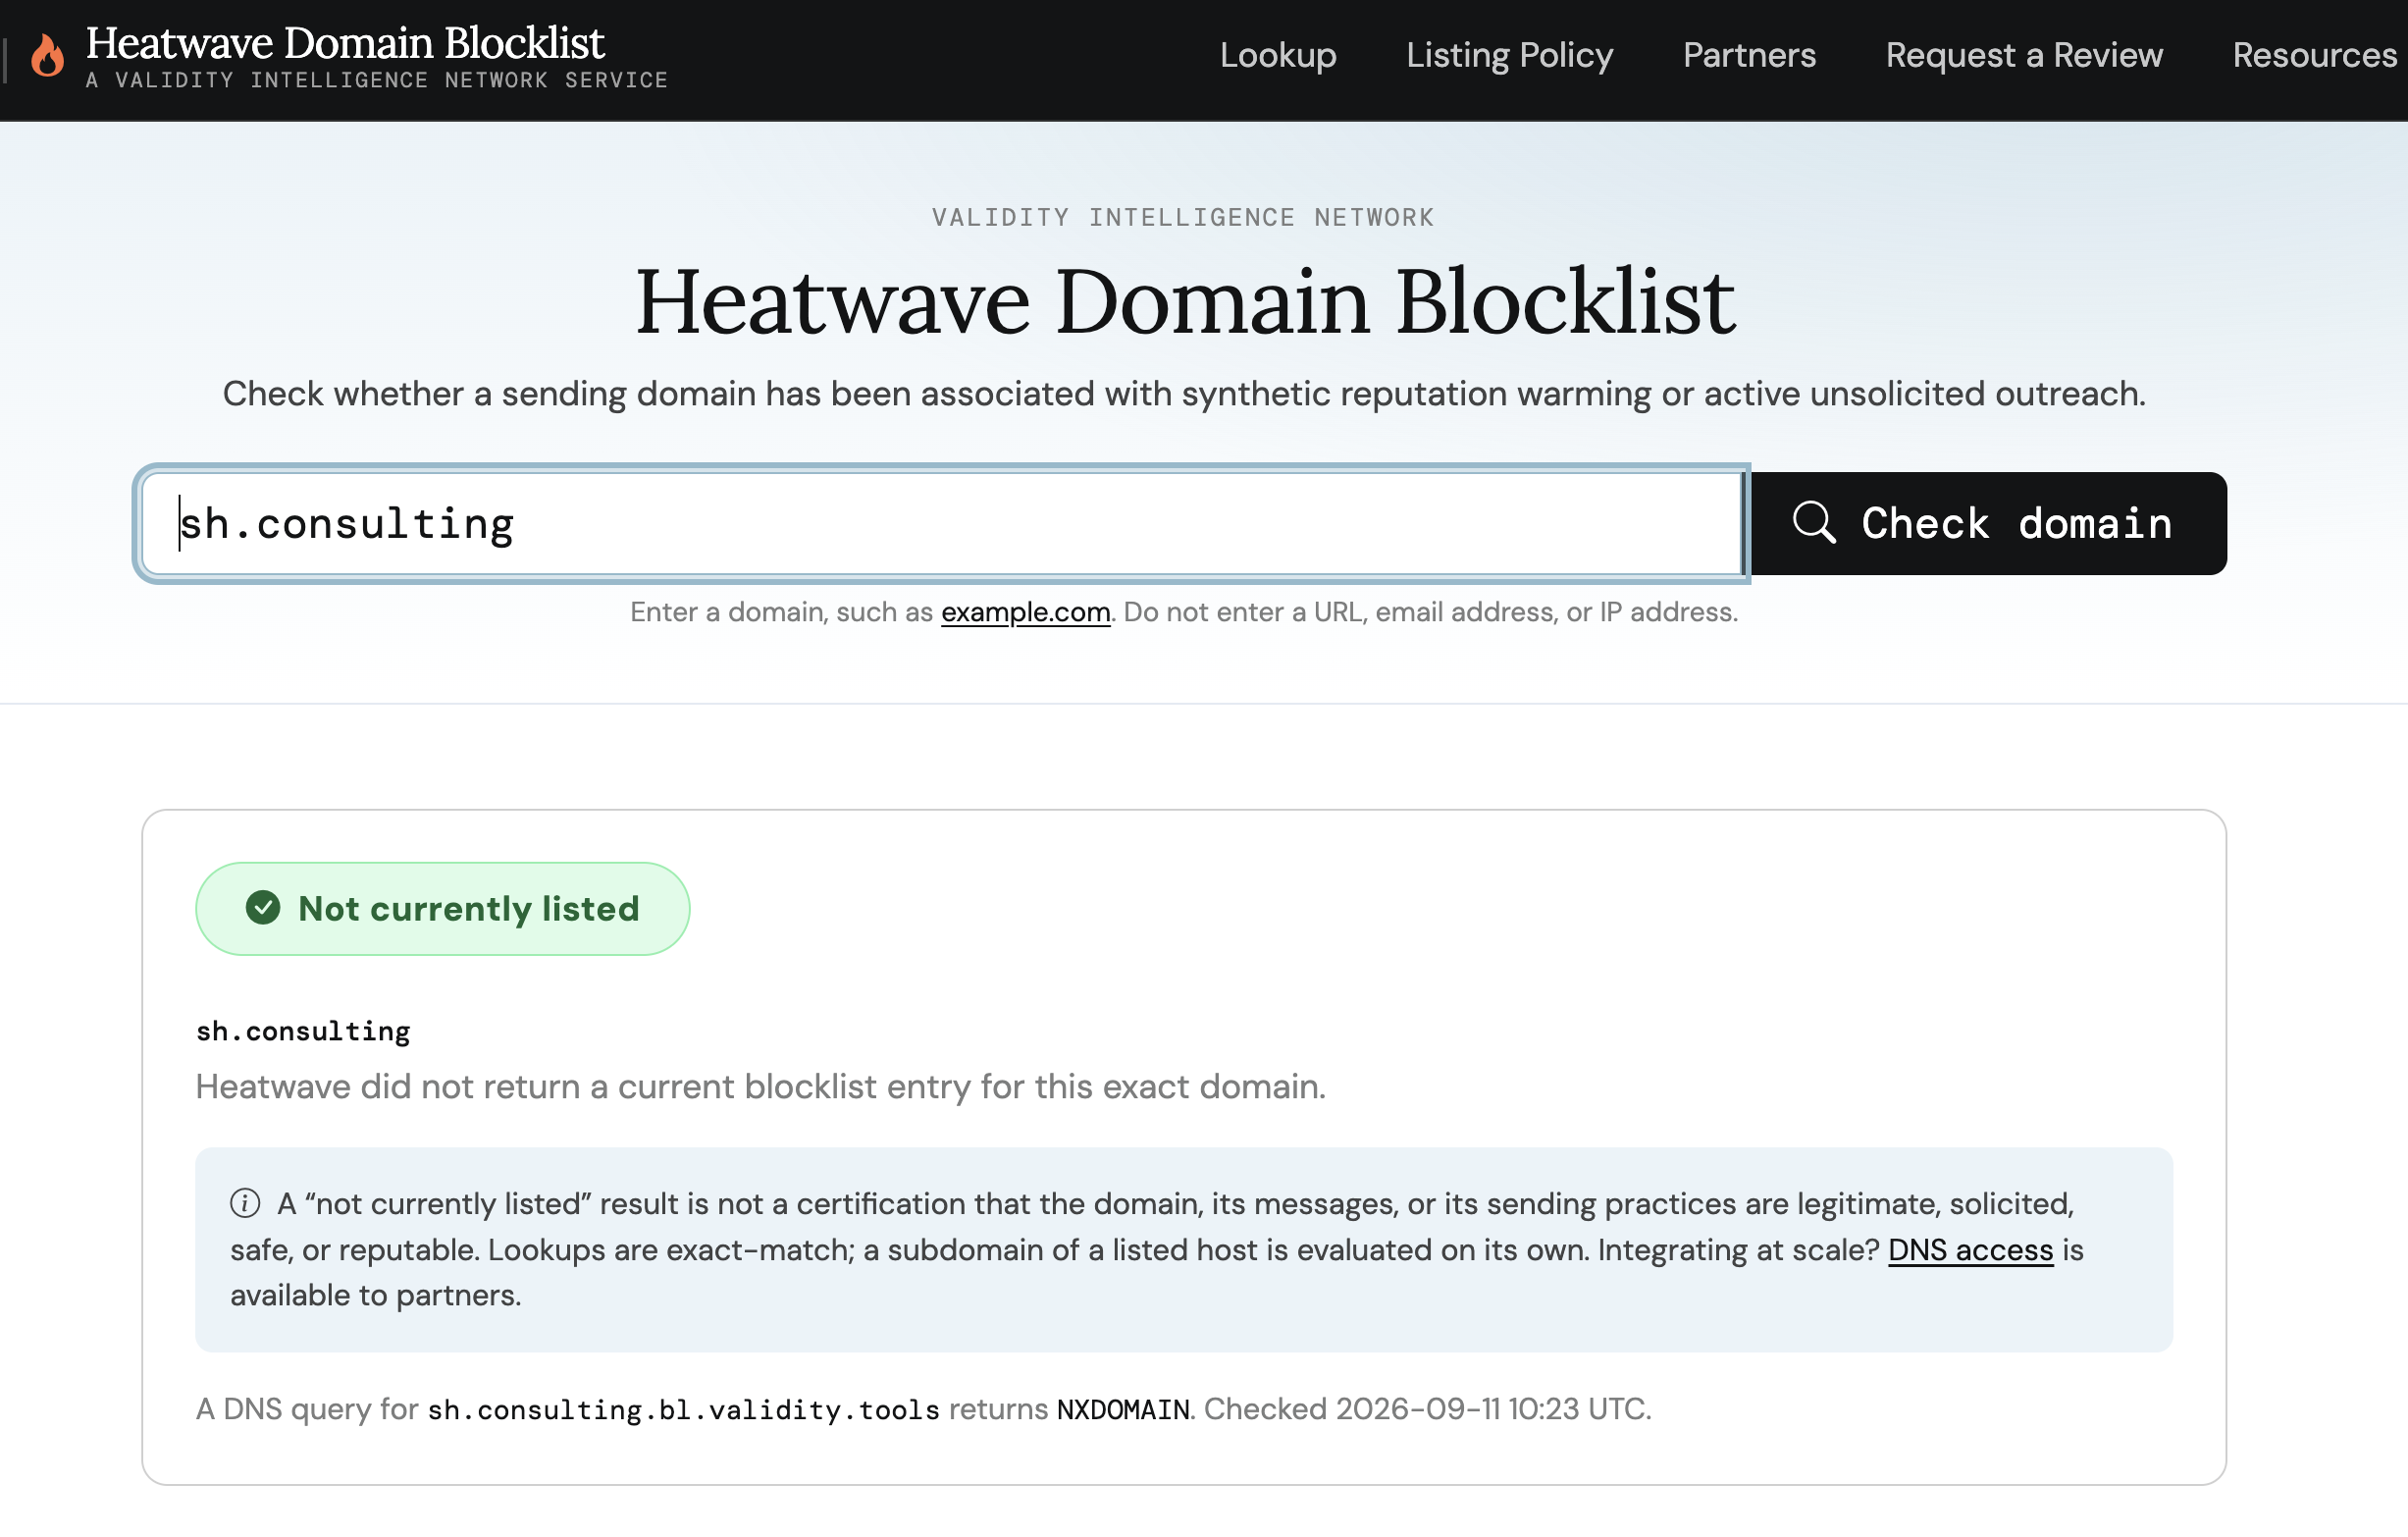Click the Heatwave flame logo icon
This screenshot has width=2408, height=1537.
47,55
